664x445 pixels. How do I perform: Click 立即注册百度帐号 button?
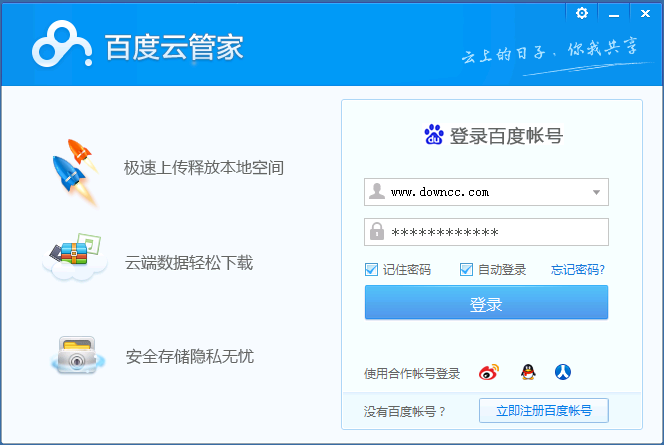point(543,410)
